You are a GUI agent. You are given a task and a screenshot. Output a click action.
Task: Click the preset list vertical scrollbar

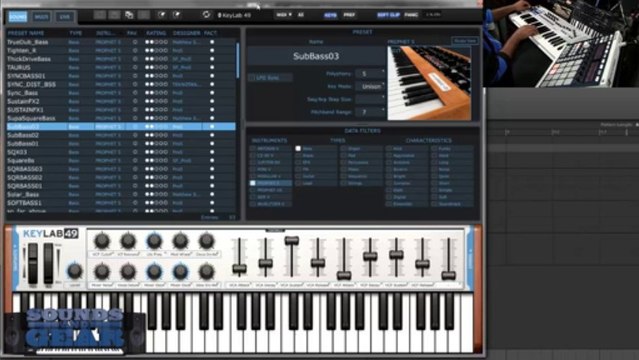click(238, 61)
